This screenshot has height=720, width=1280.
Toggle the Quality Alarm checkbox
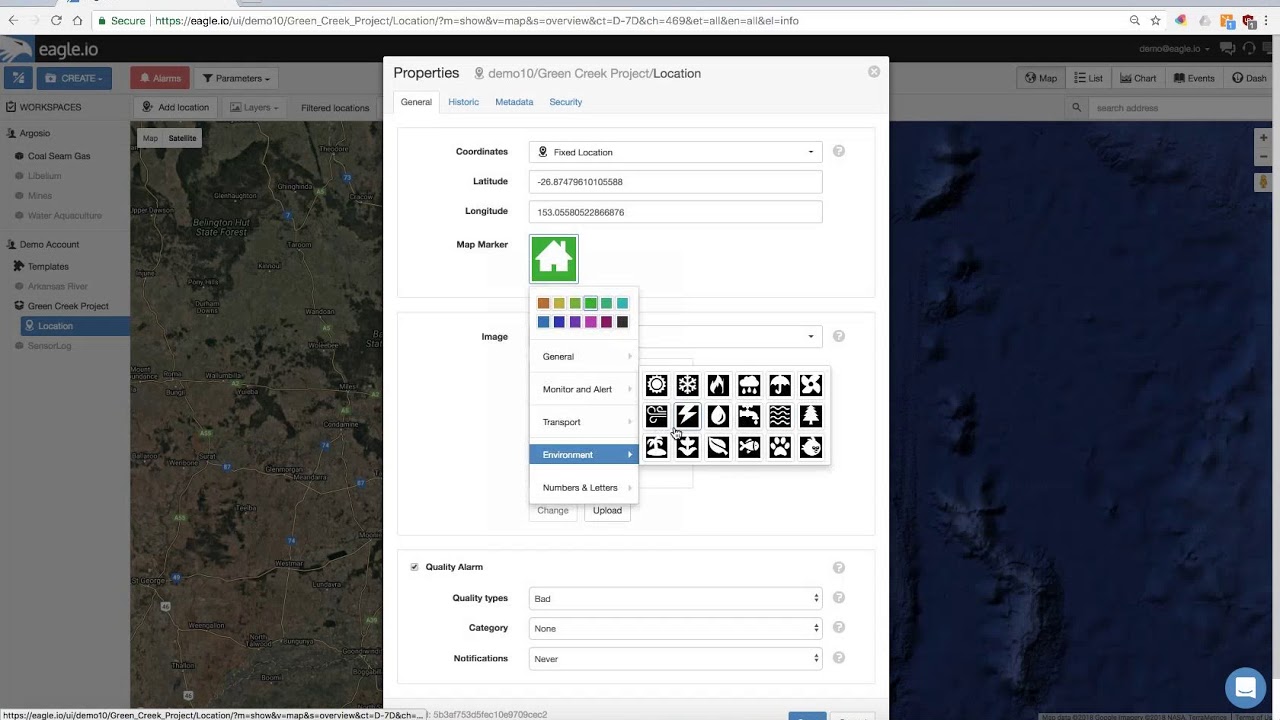click(x=414, y=567)
